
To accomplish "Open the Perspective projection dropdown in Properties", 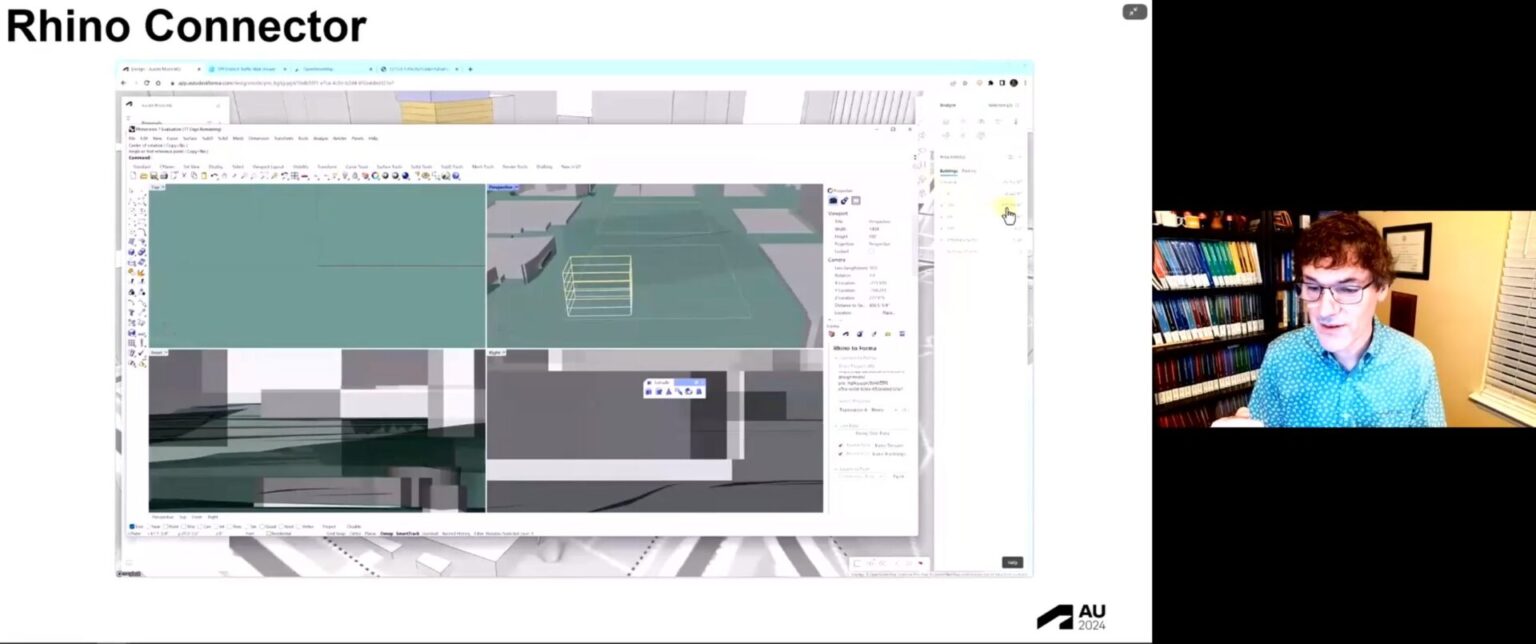I will click(878, 244).
